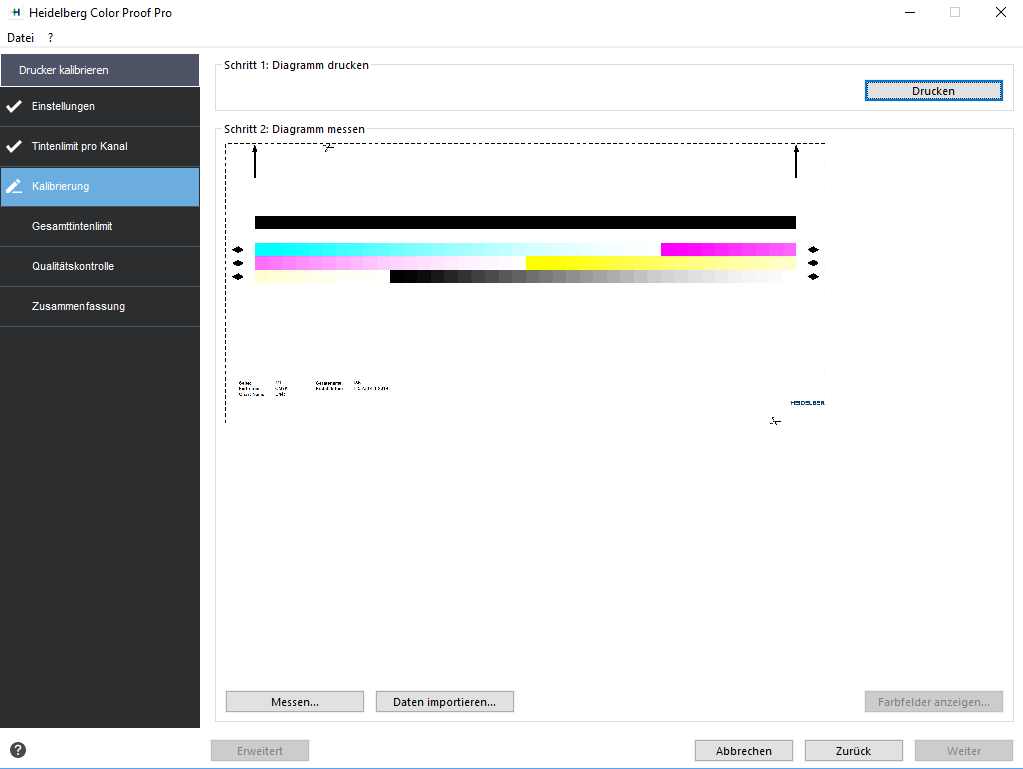The image size is (1023, 769).
Task: Click the Daten importieren... button
Action: click(444, 702)
